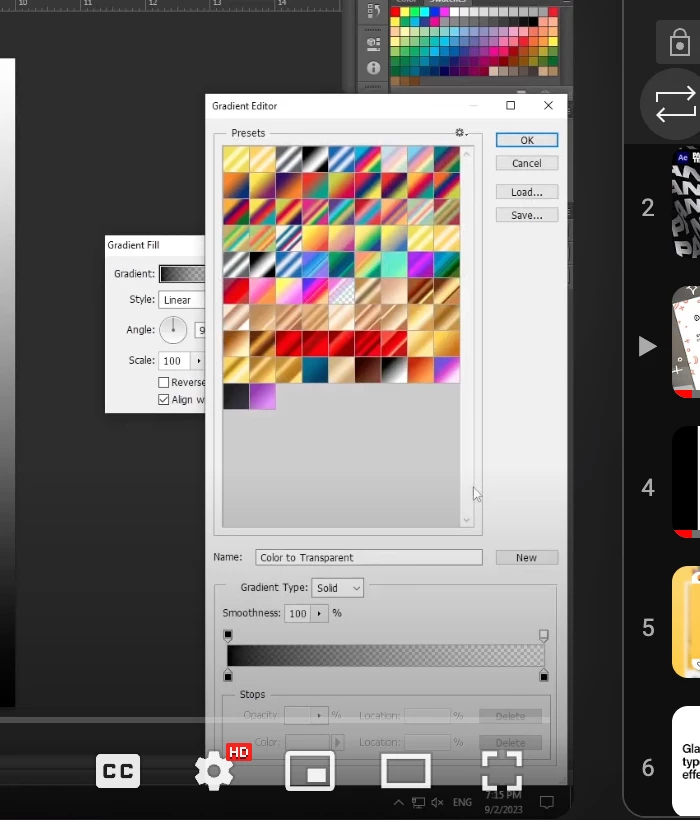Show hidden tray icons chevron
This screenshot has width=700, height=820.
click(x=398, y=802)
